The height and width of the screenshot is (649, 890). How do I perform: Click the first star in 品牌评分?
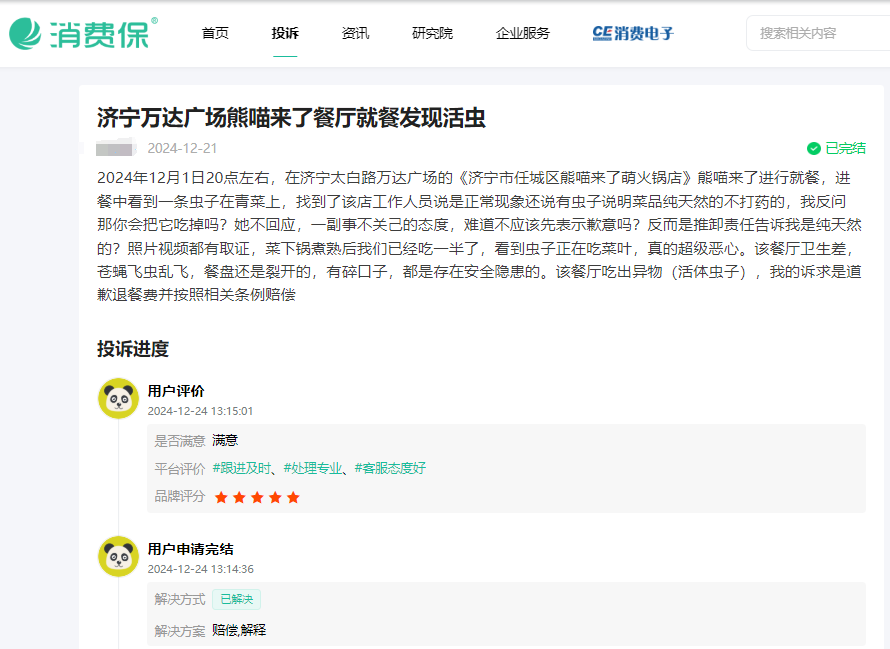click(221, 498)
